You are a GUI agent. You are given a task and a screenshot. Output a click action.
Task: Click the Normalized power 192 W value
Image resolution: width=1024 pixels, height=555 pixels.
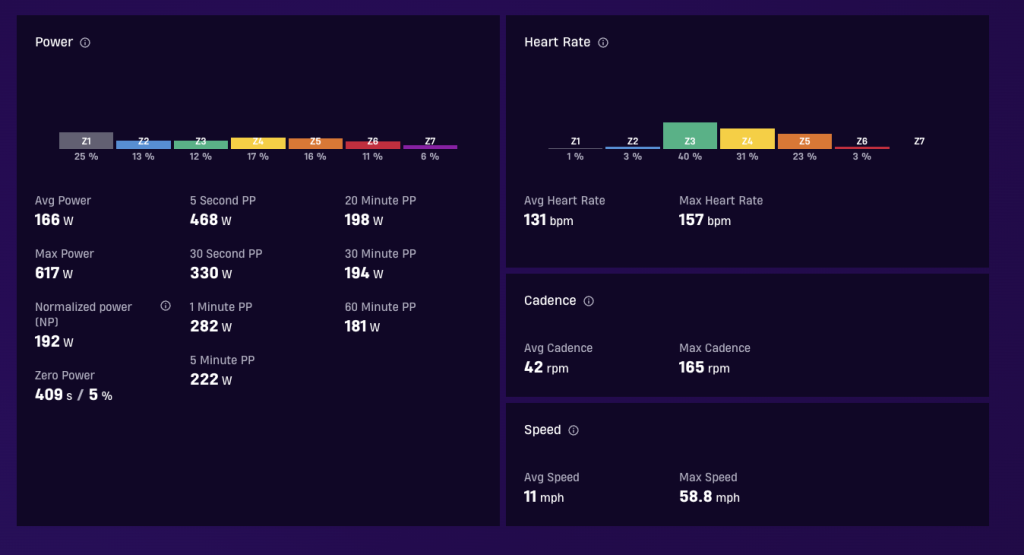54,341
